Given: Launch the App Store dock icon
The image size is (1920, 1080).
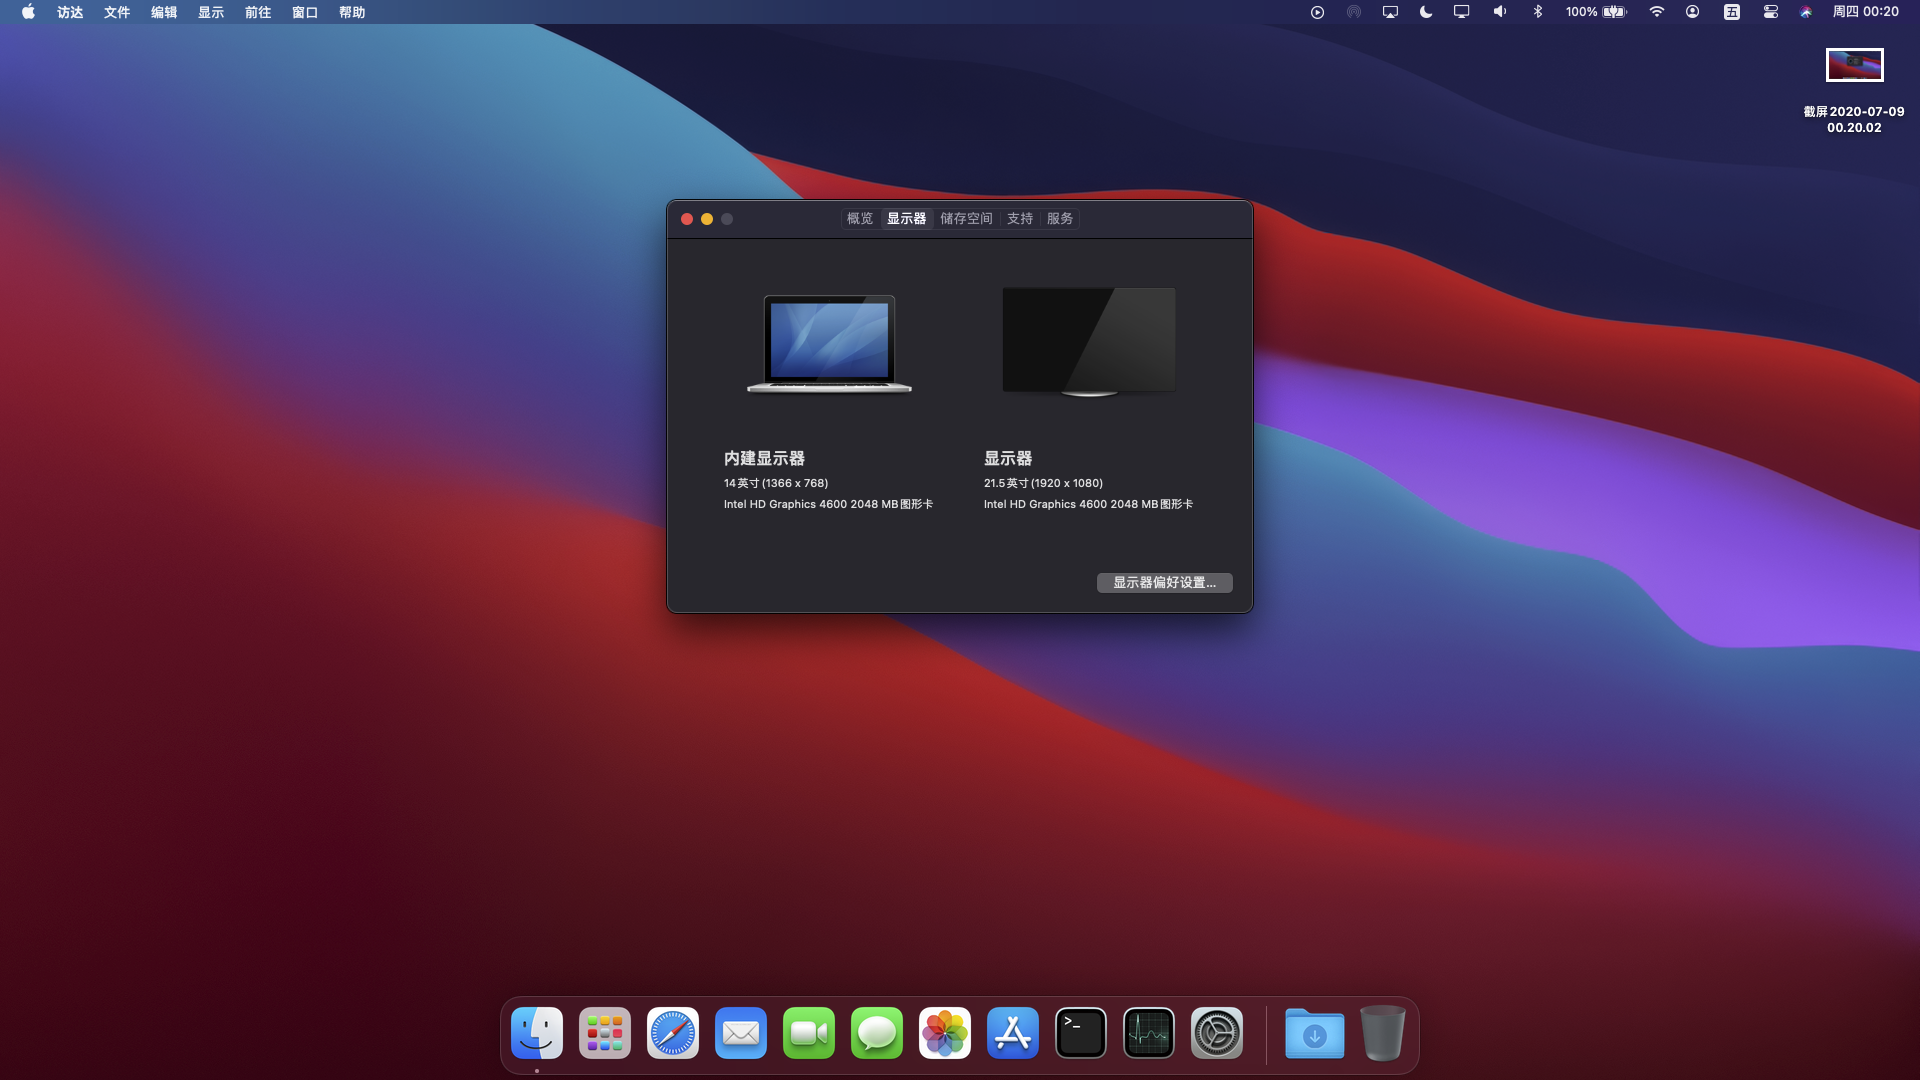Looking at the screenshot, I should 1013,1033.
